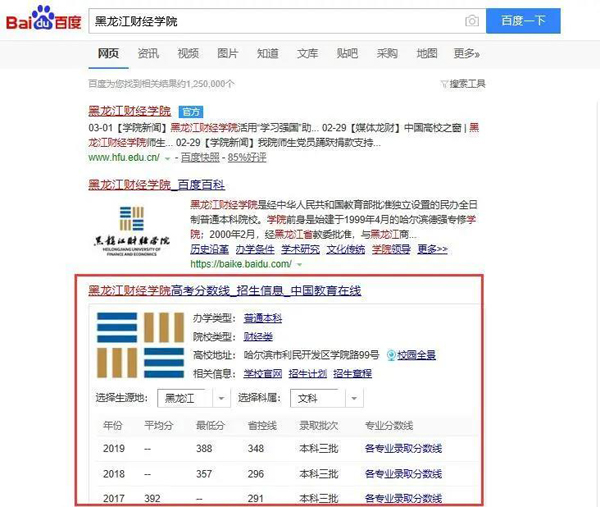Expand dropdown arrow next to www.hfu.edu.cn

[167, 158]
